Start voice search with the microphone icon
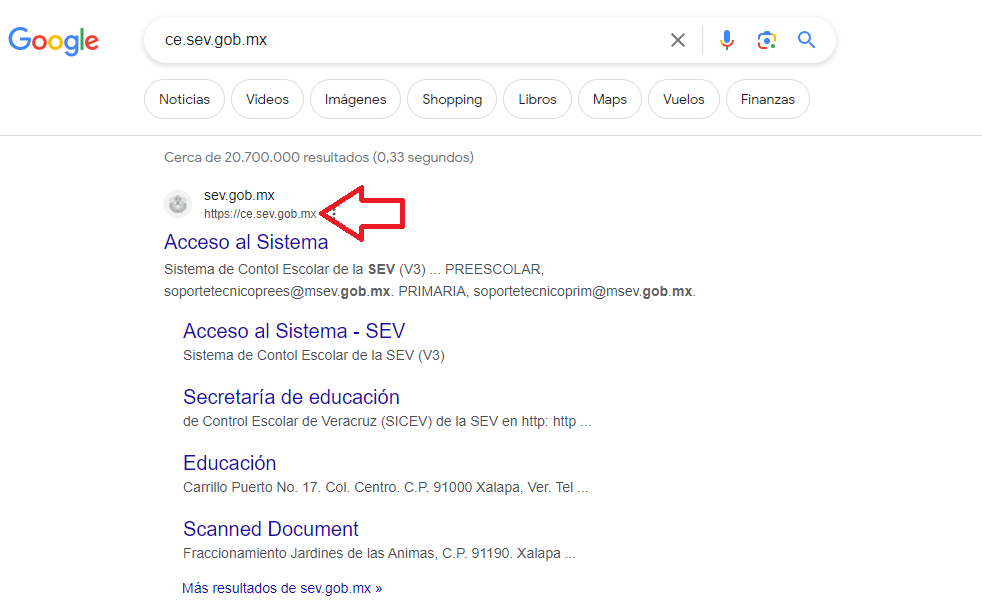This screenshot has height=608, width=982. click(726, 40)
